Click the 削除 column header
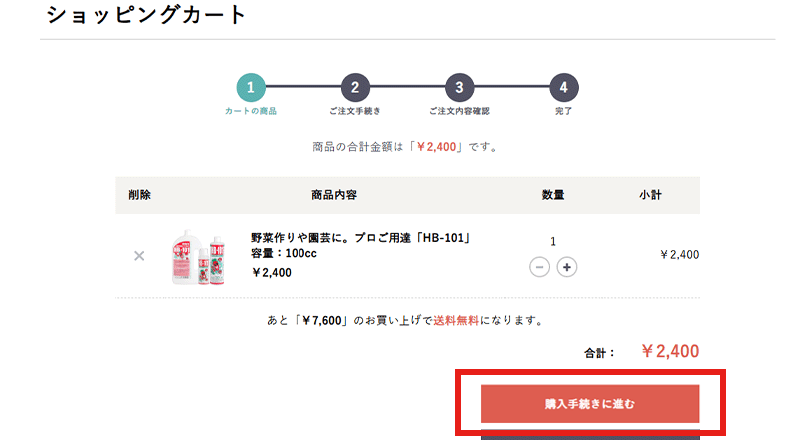The height and width of the screenshot is (440, 800). click(140, 195)
